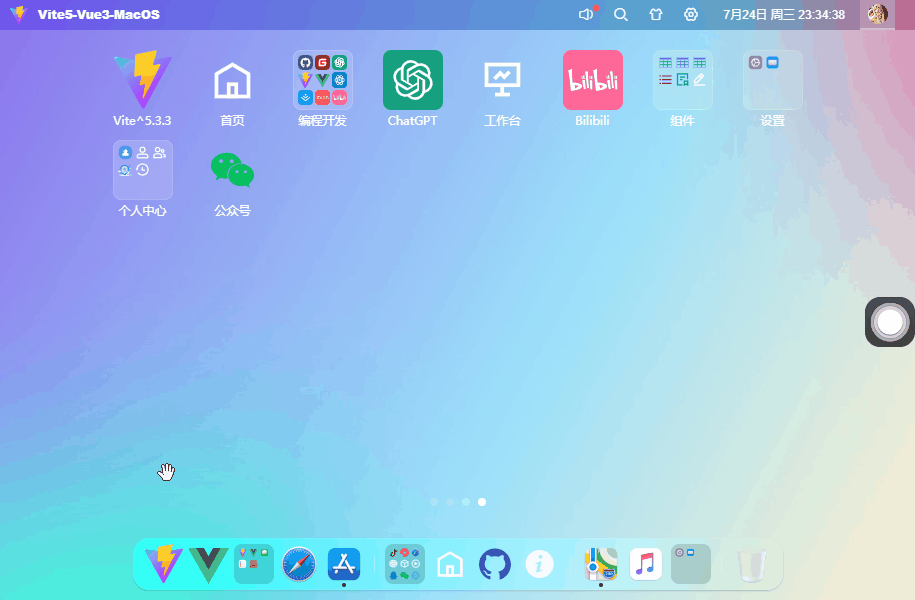The width and height of the screenshot is (915, 600).
Task: Go to the third desktop page dot
Action: [466, 502]
